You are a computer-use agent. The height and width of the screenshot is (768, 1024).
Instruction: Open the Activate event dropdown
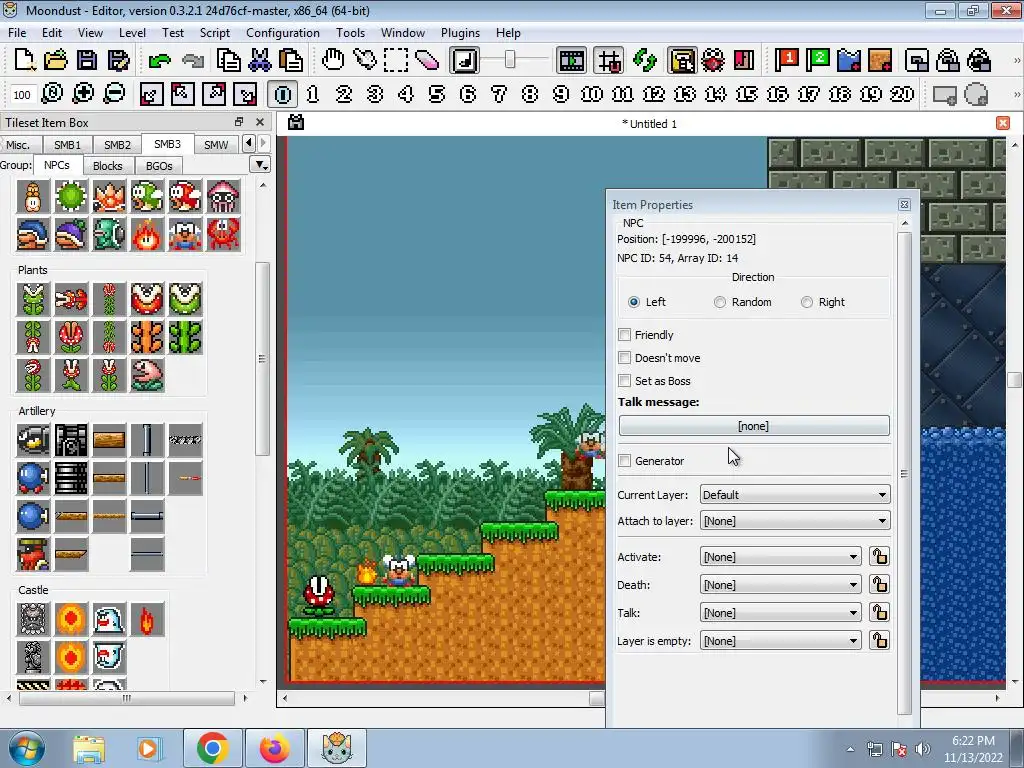coord(780,557)
